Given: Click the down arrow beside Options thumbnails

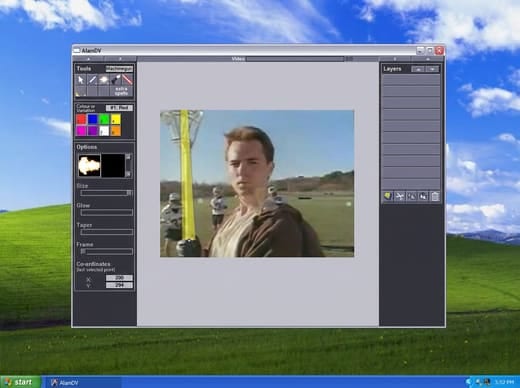Looking at the screenshot, I should tap(128, 174).
